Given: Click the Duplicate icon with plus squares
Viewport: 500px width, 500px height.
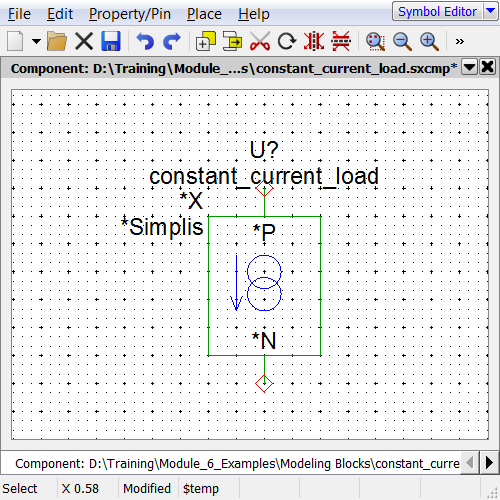Looking at the screenshot, I should click(x=206, y=41).
